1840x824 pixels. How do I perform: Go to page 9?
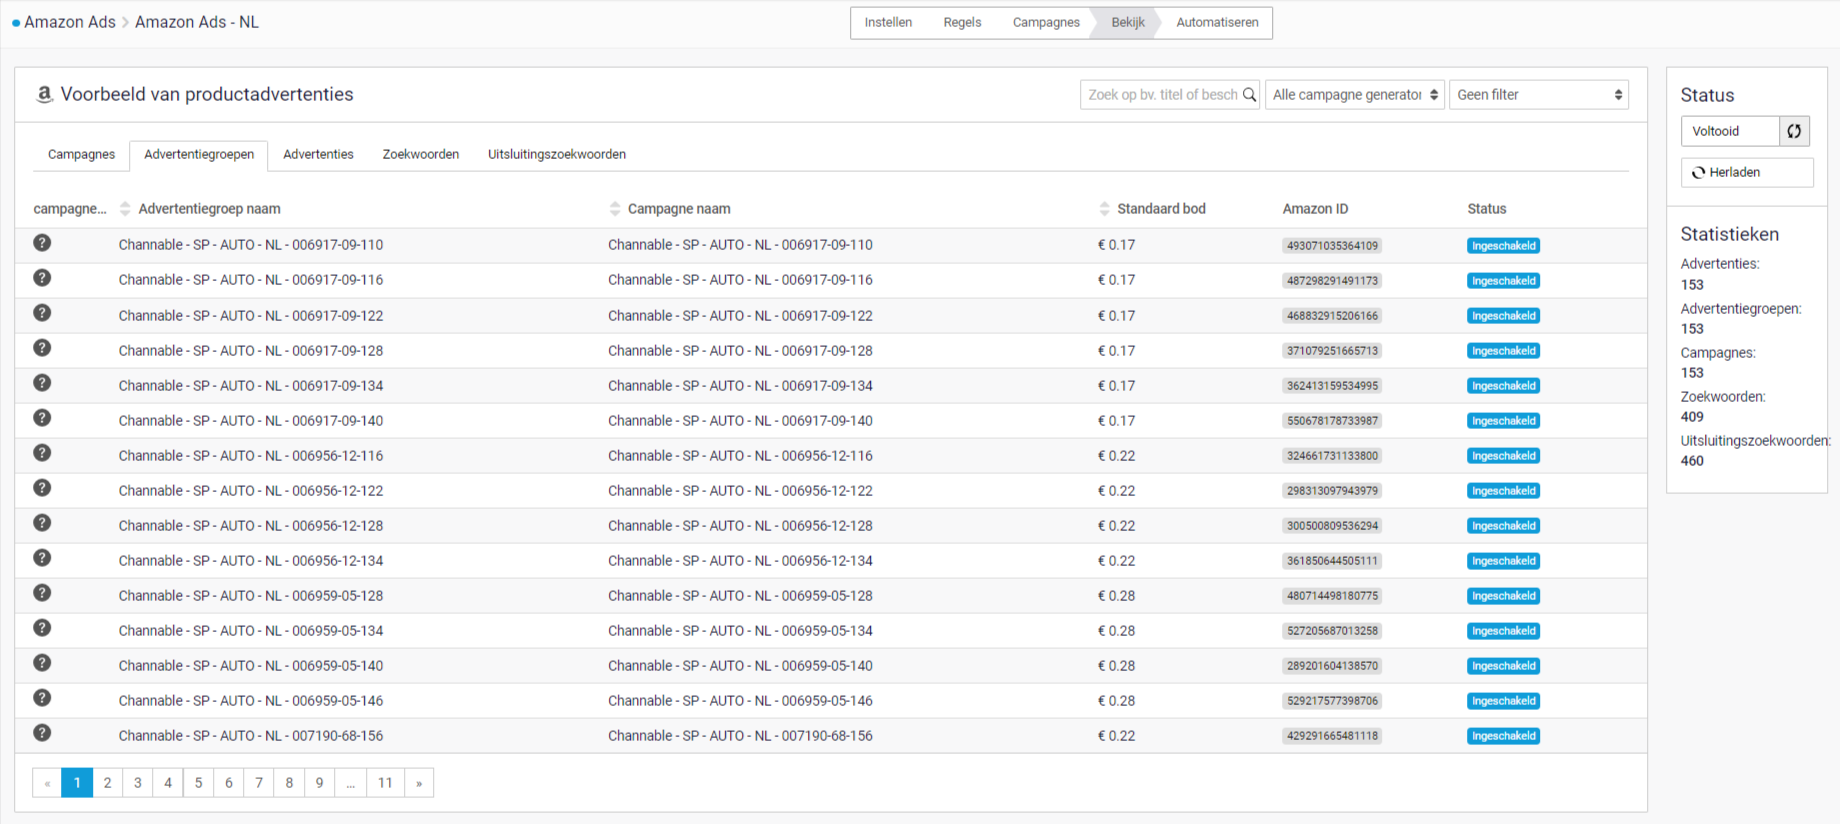coord(319,783)
